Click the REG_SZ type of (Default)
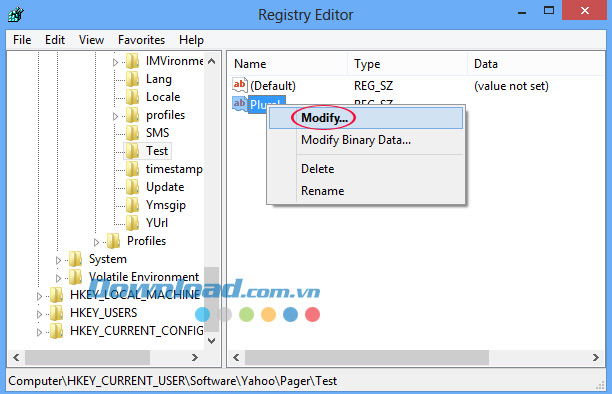 coord(374,86)
